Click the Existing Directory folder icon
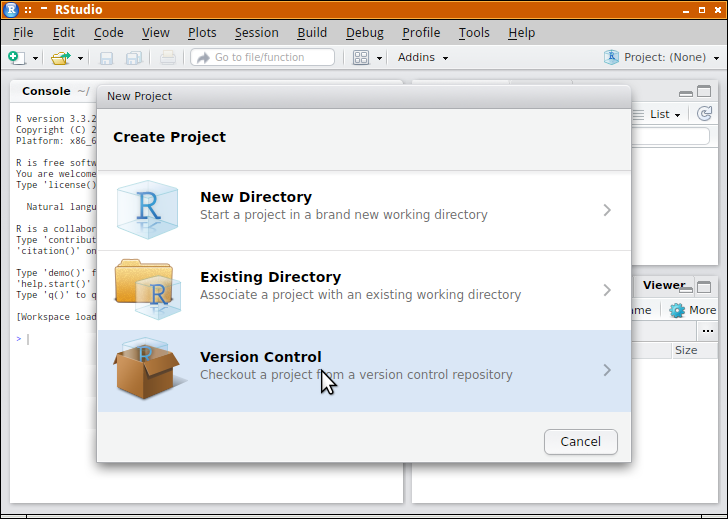 [148, 289]
